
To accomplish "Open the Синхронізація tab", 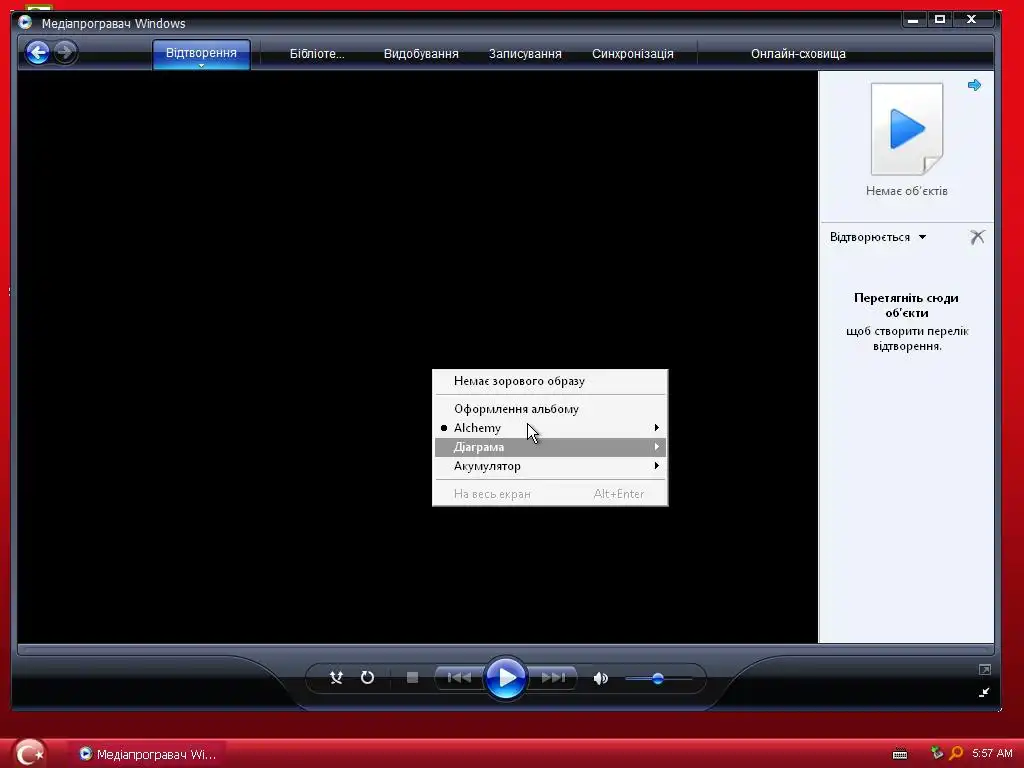I will (633, 54).
